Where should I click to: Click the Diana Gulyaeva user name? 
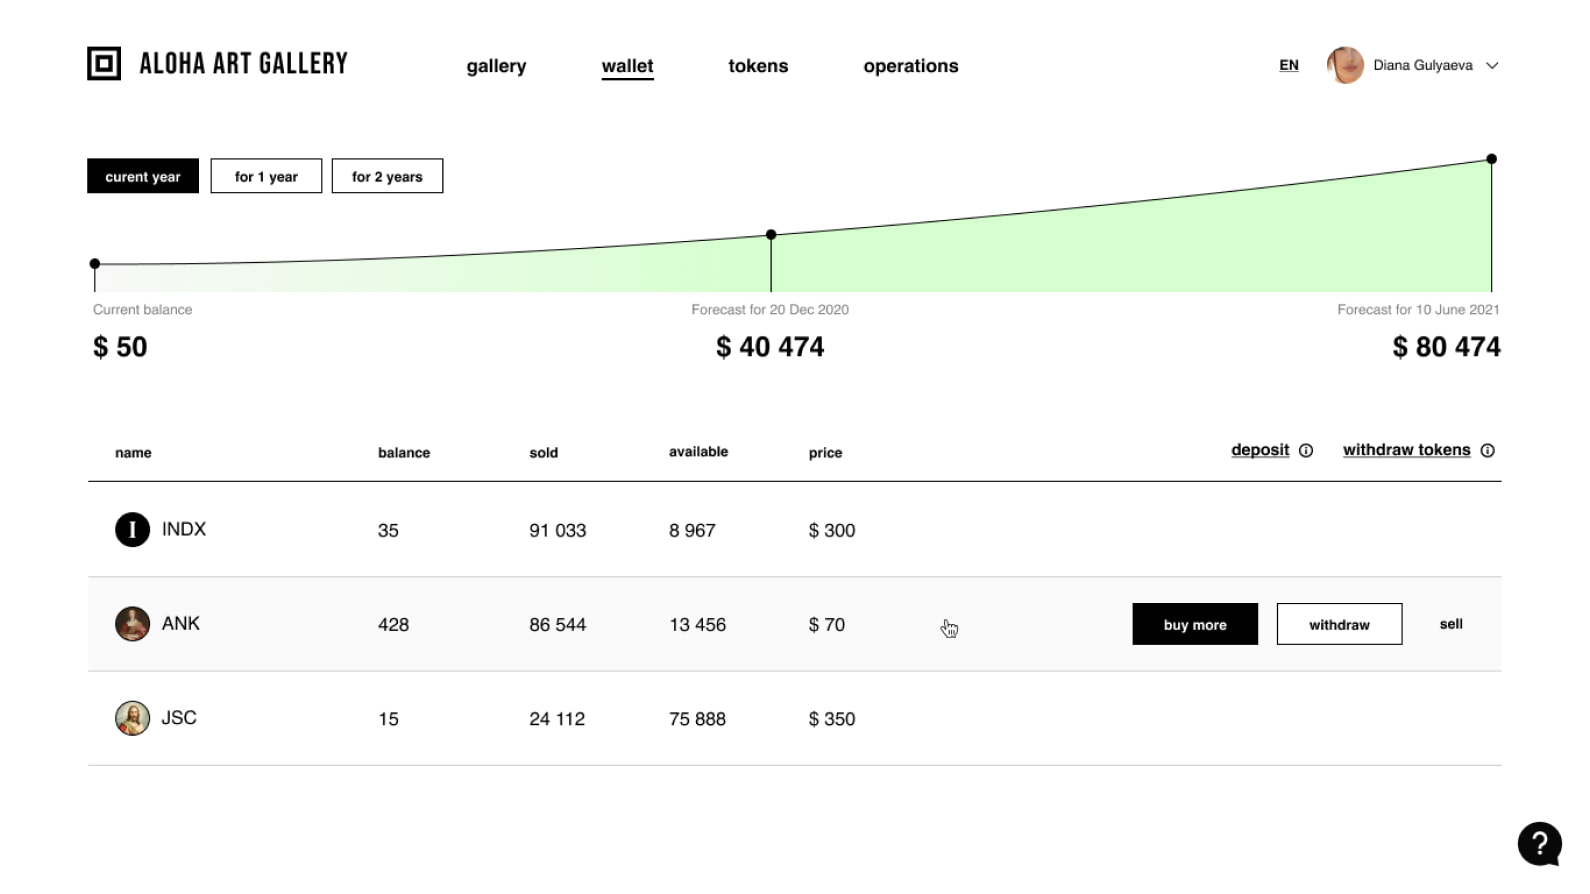tap(1422, 65)
